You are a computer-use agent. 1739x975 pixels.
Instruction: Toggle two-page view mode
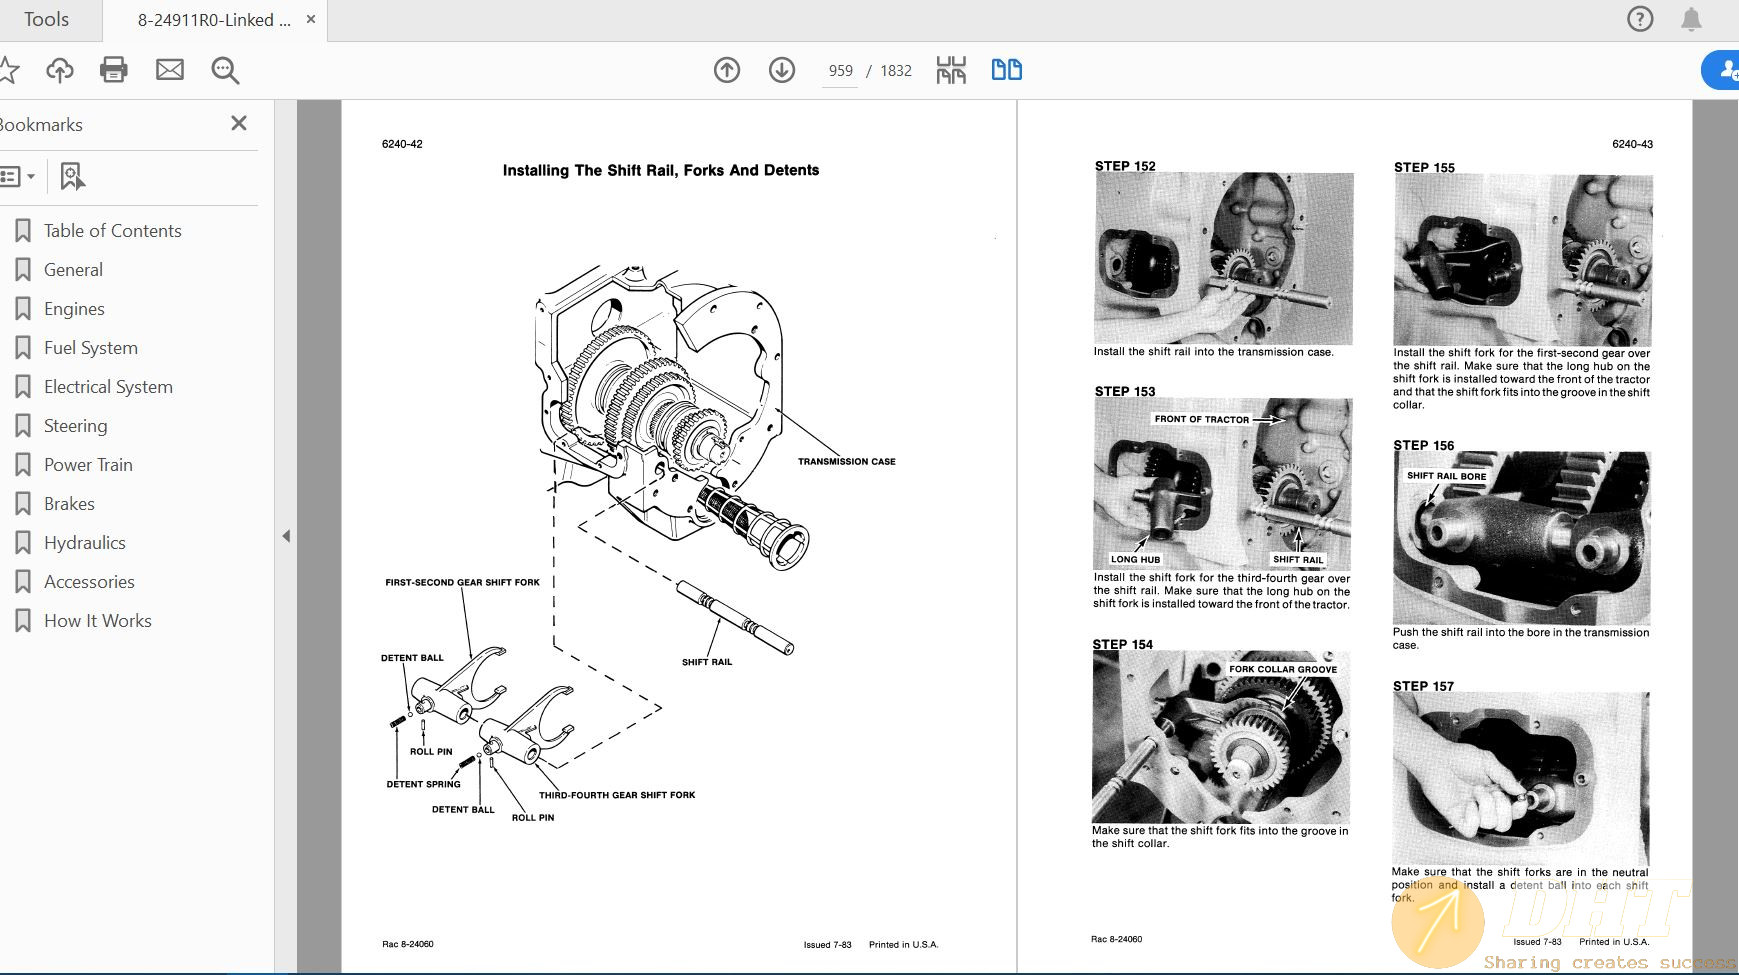[x=1006, y=70]
